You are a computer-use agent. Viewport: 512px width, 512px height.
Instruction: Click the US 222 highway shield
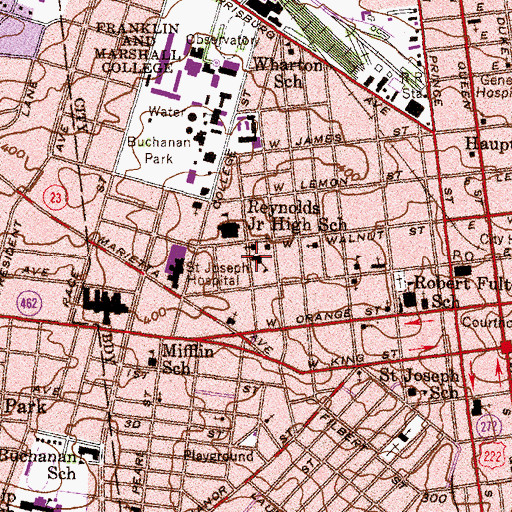click(x=491, y=455)
